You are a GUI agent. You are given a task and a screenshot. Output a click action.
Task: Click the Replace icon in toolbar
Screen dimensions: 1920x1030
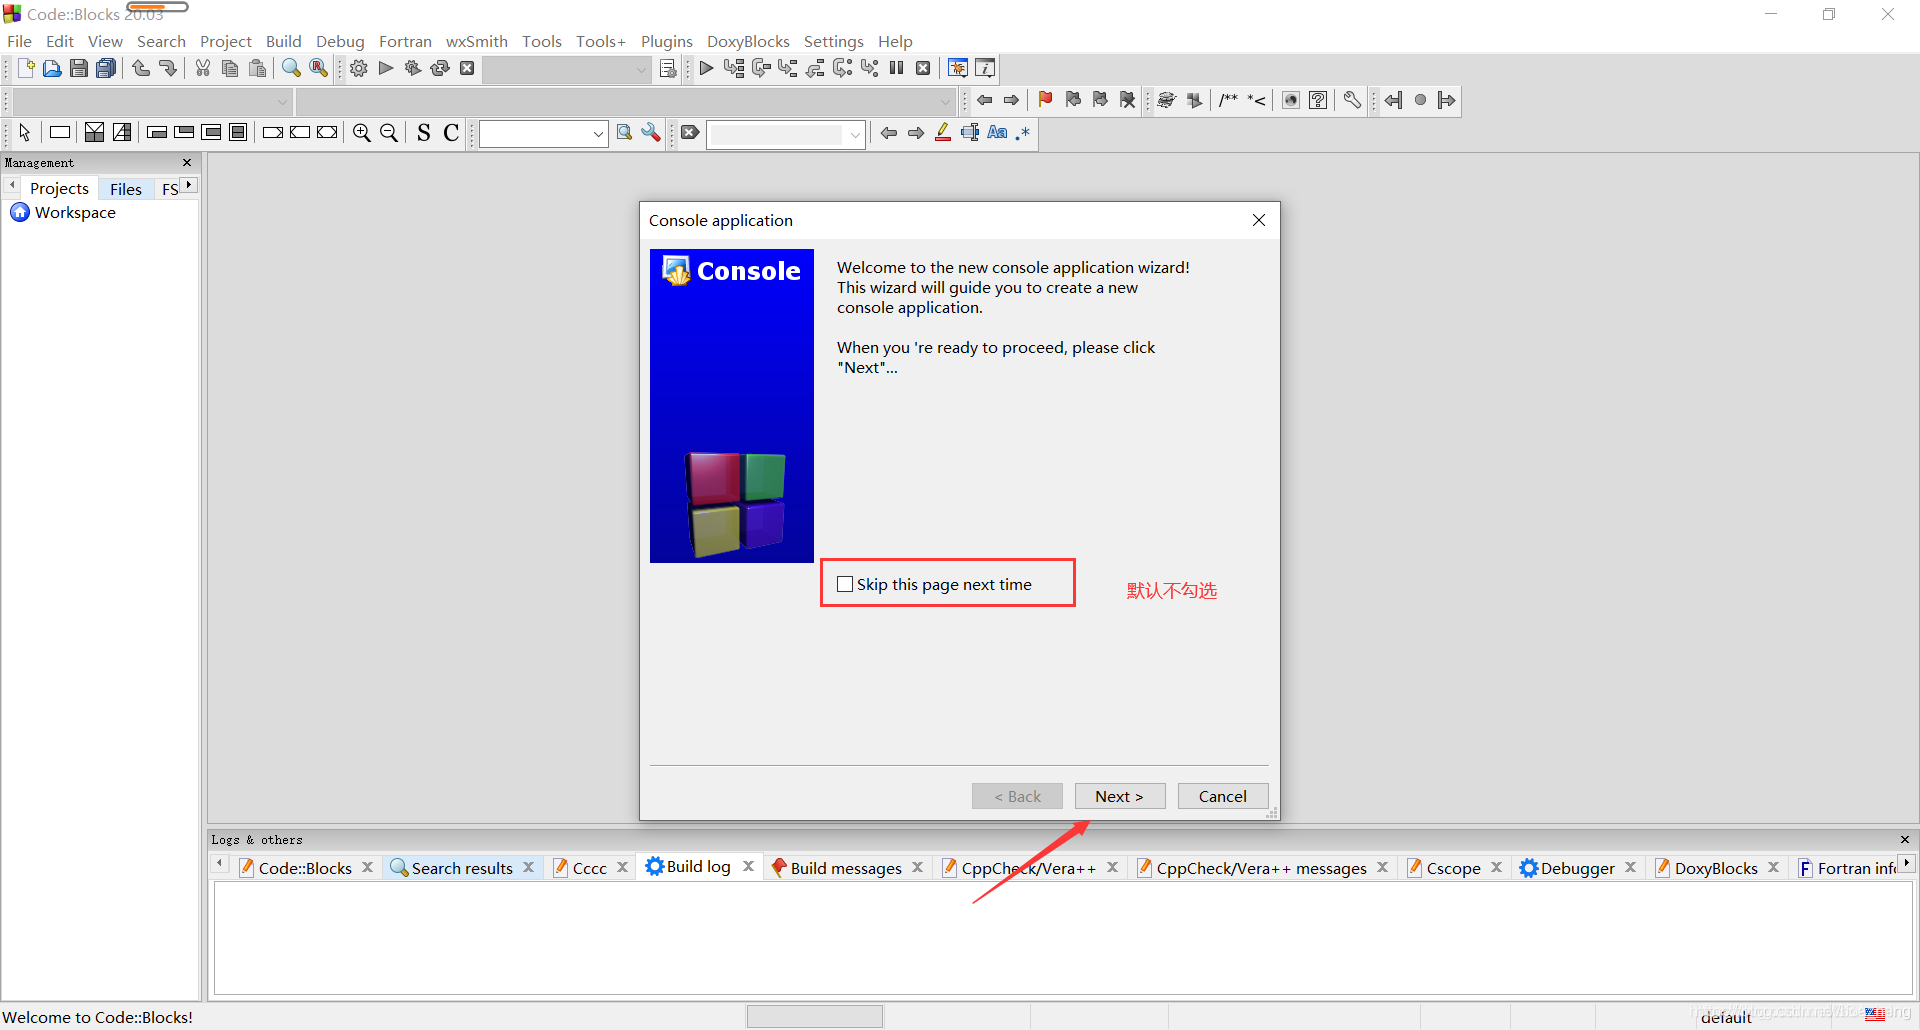(x=318, y=68)
